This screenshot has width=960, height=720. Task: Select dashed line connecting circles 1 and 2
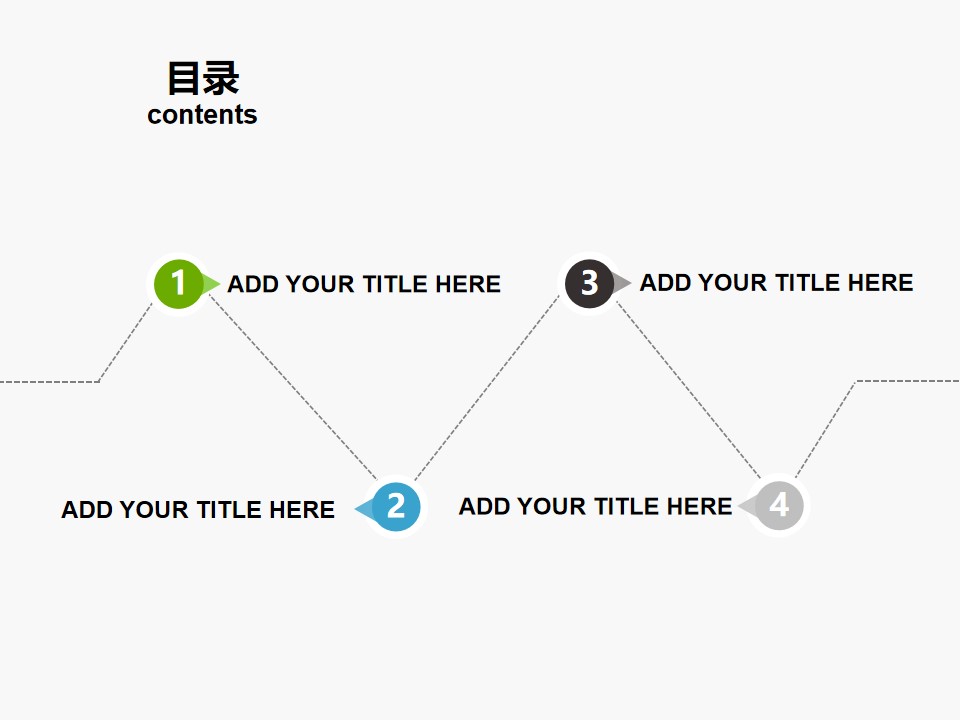tap(293, 387)
